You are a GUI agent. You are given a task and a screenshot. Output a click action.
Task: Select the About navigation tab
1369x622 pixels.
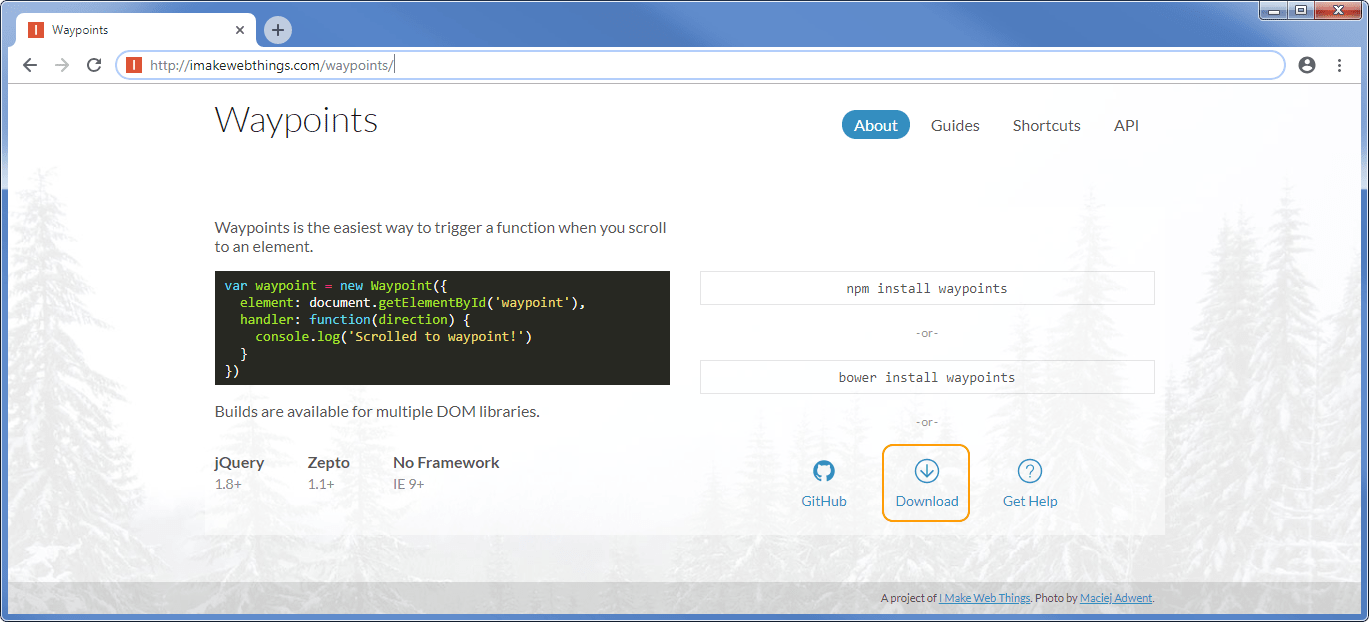(x=876, y=125)
